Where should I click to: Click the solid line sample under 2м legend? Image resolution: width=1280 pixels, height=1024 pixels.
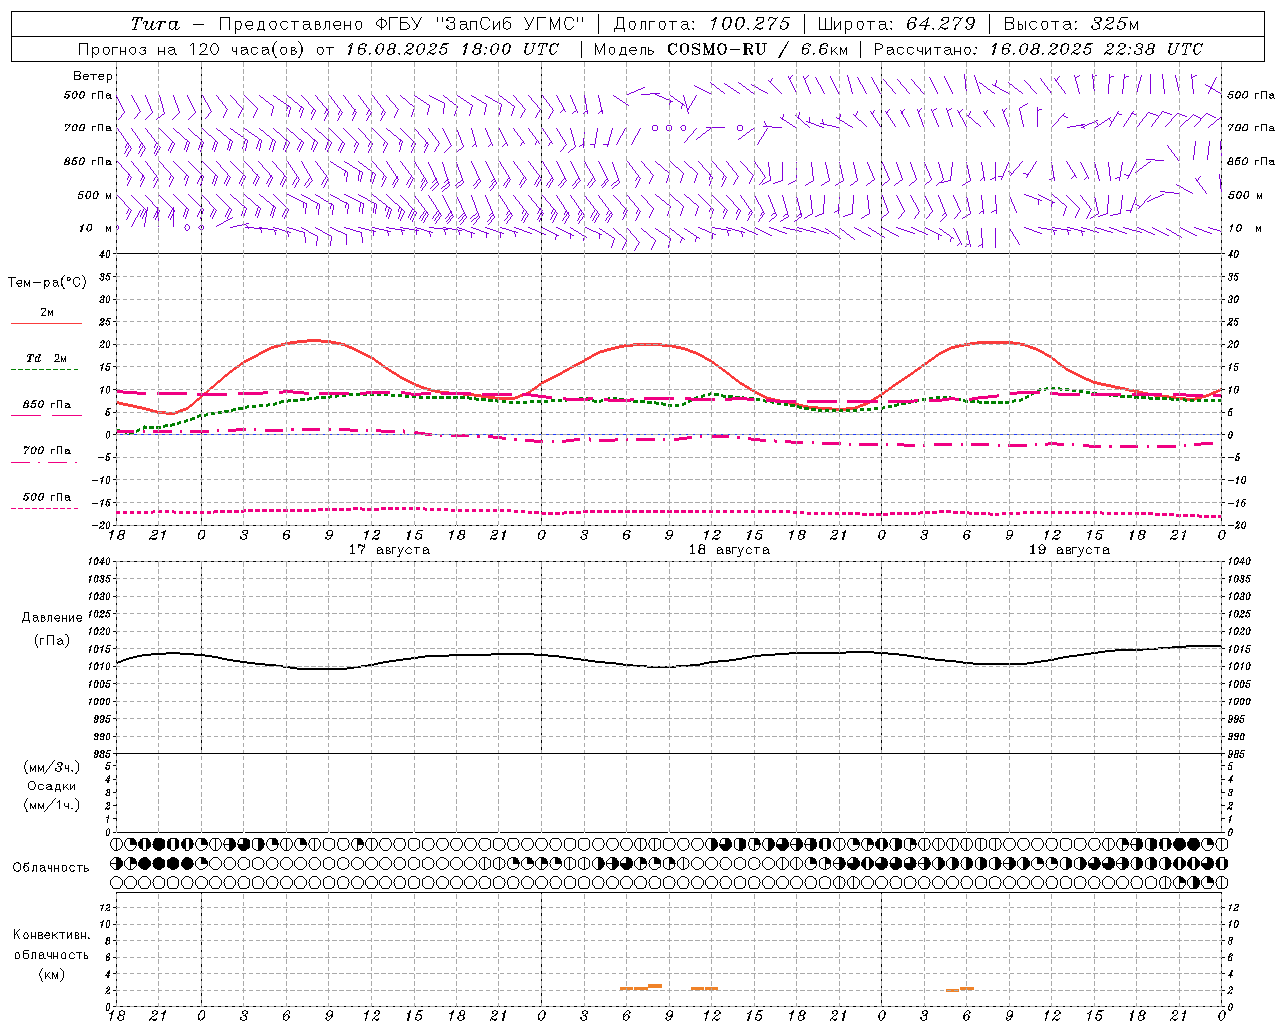coord(46,323)
